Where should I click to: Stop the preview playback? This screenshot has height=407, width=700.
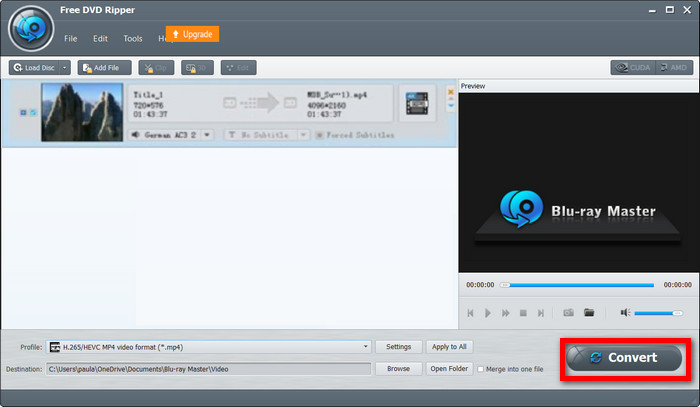point(523,313)
